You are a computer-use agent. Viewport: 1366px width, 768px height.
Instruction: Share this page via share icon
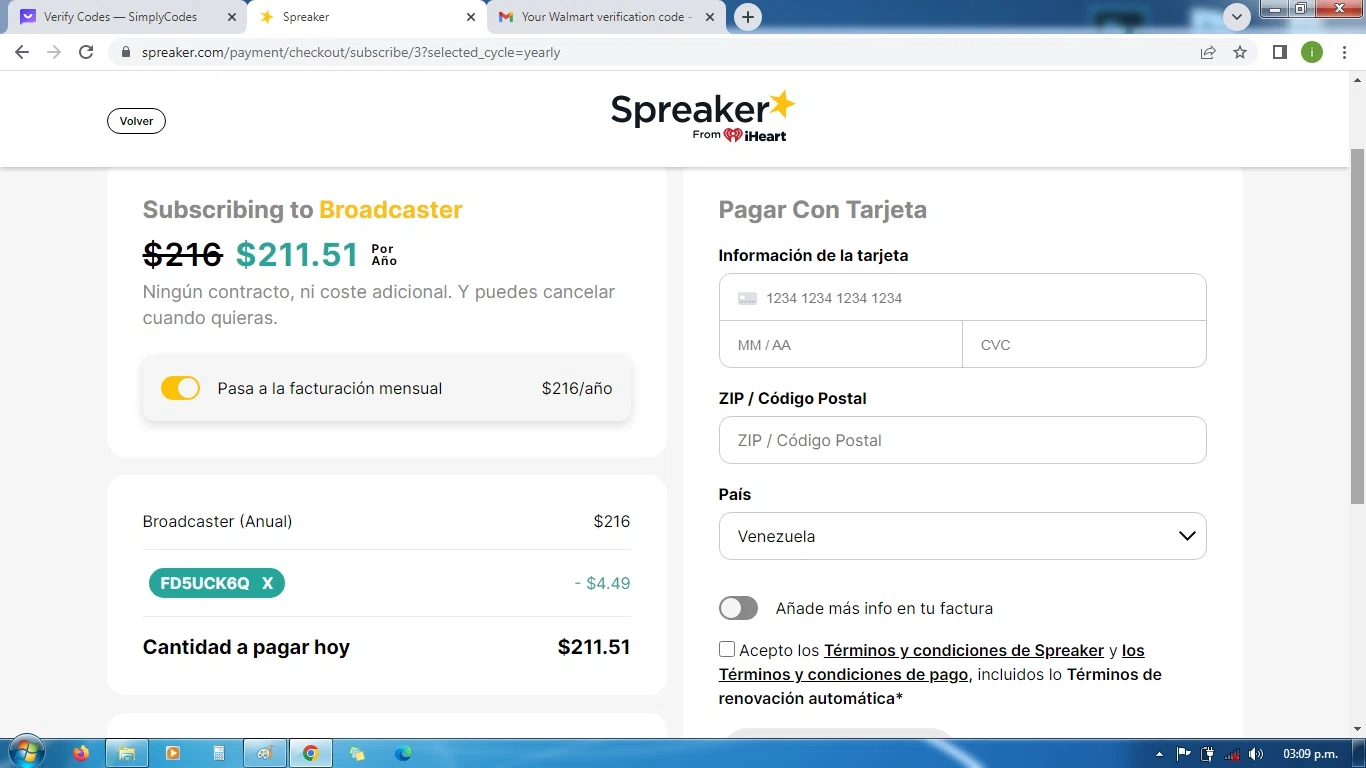pyautogui.click(x=1208, y=52)
